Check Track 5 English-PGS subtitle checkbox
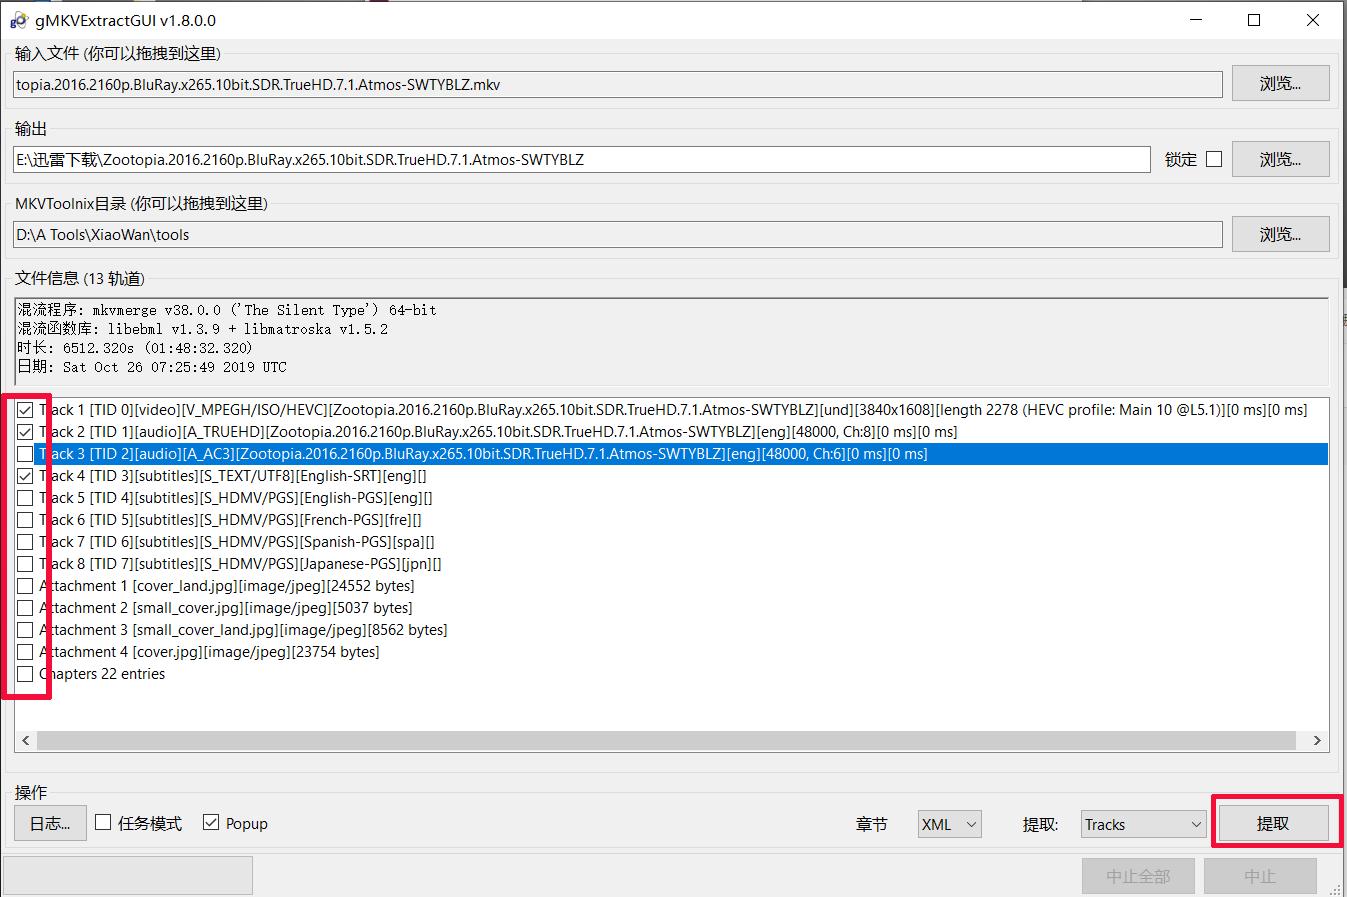The width and height of the screenshot is (1347, 897). (x=25, y=498)
